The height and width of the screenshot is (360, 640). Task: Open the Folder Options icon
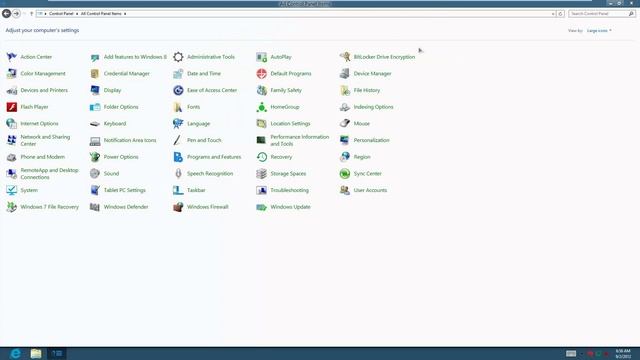[95, 107]
